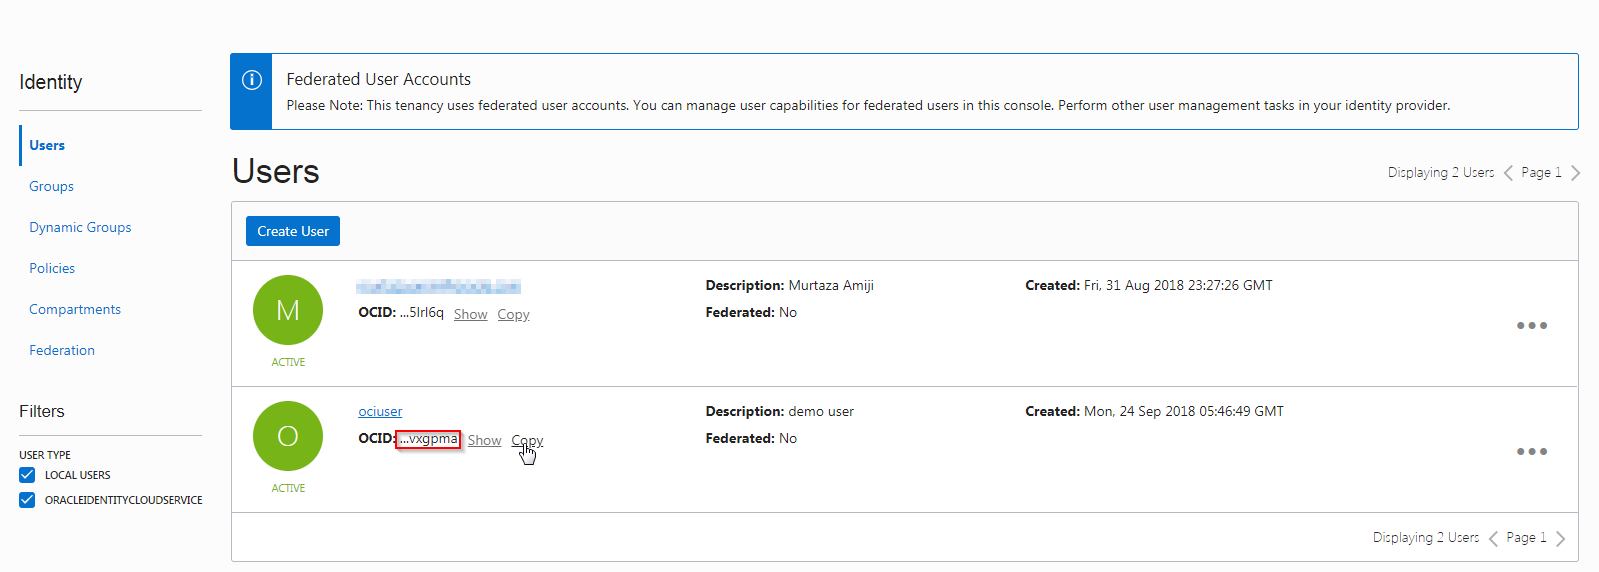Click previous page arrow at bottom pagination
Viewport: 1599px width, 572px height.
pyautogui.click(x=1493, y=538)
